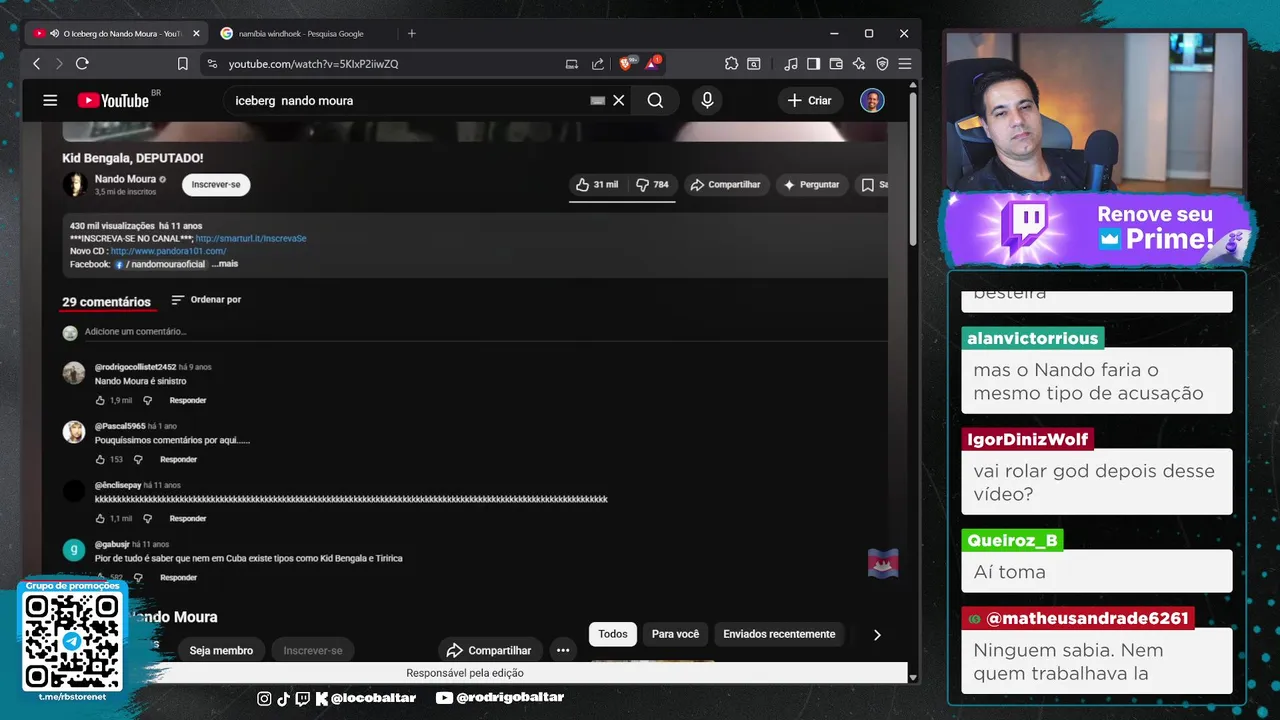Open the music playlist note icon
This screenshot has width=1280, height=720.
click(791, 64)
